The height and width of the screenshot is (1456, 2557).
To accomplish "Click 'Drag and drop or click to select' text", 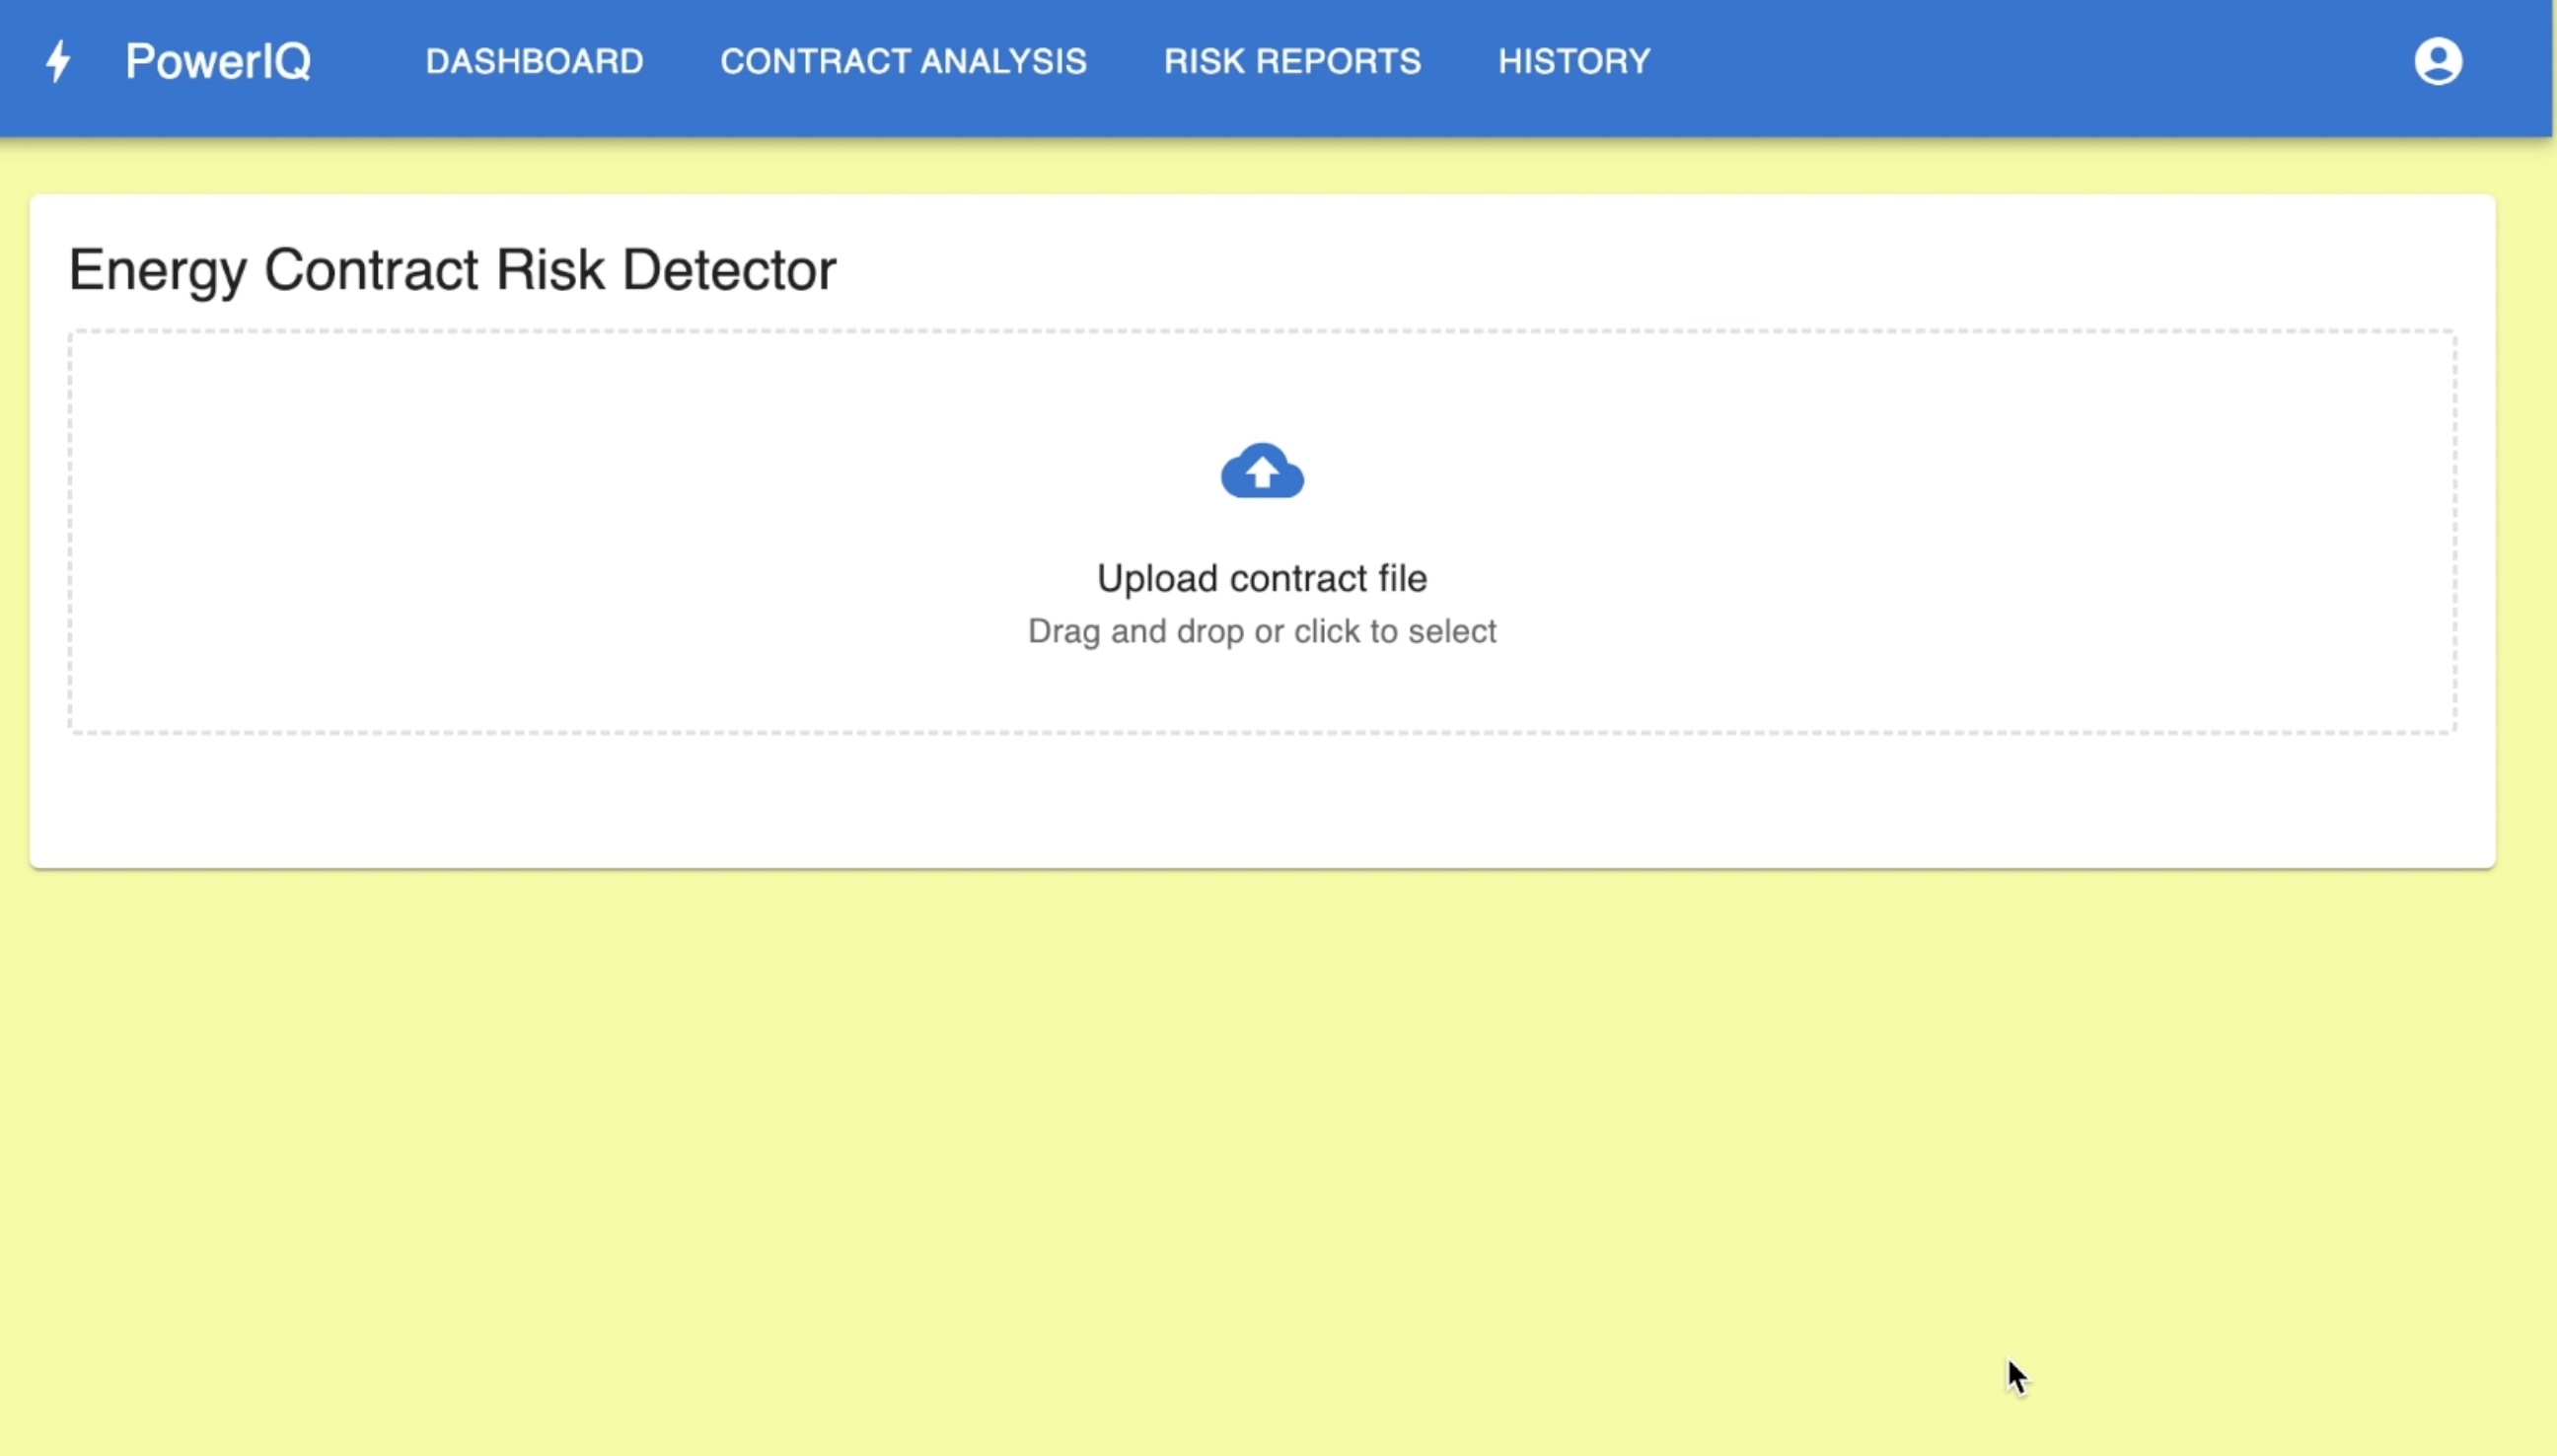I will [1262, 631].
